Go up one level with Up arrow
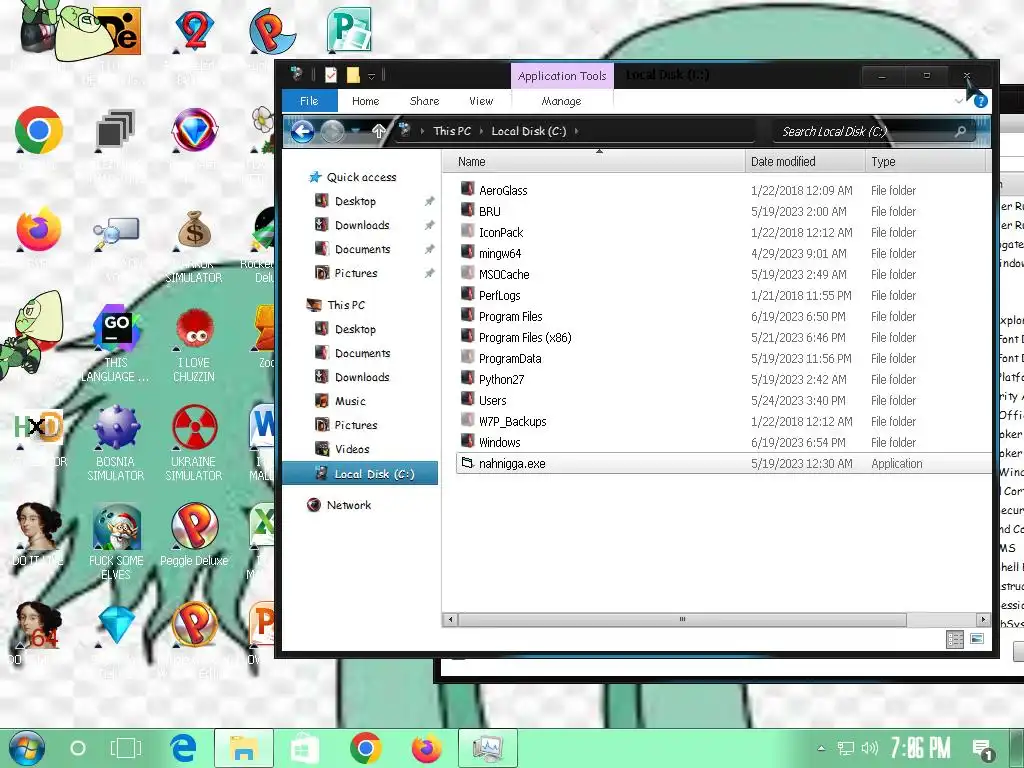The width and height of the screenshot is (1024, 768). click(379, 131)
